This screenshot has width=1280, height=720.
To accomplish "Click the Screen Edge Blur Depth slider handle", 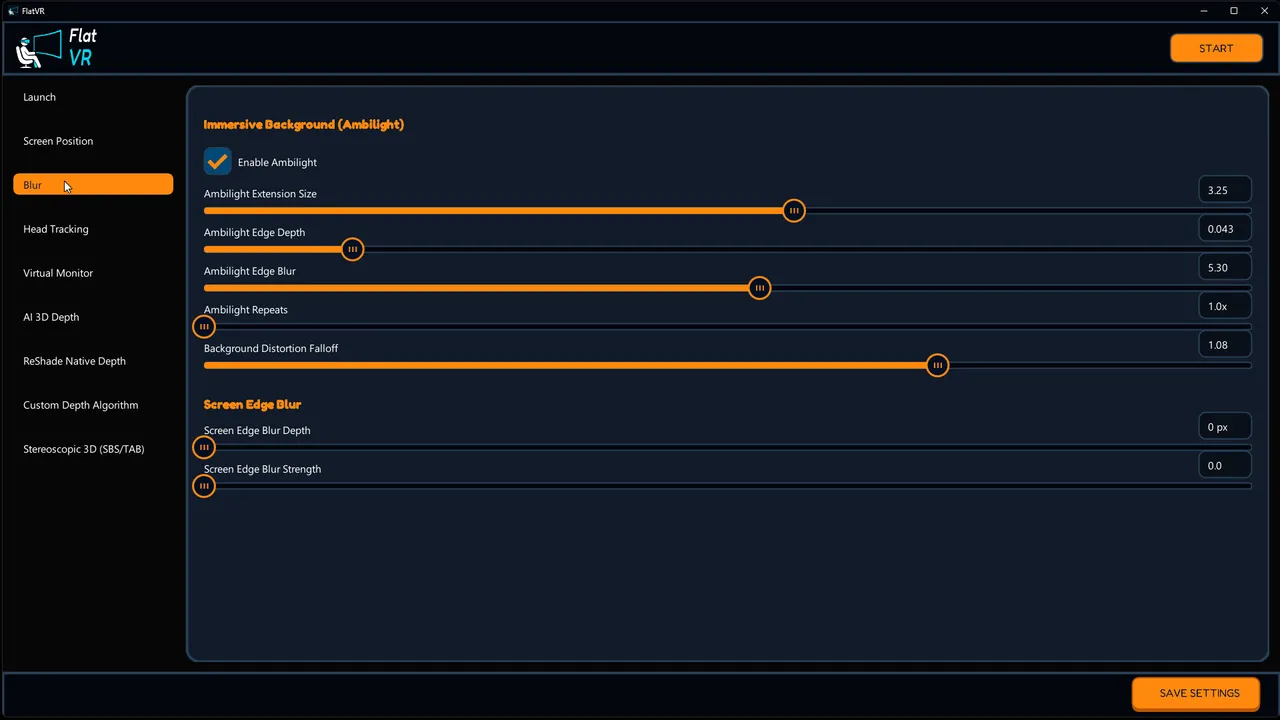I will pos(204,448).
